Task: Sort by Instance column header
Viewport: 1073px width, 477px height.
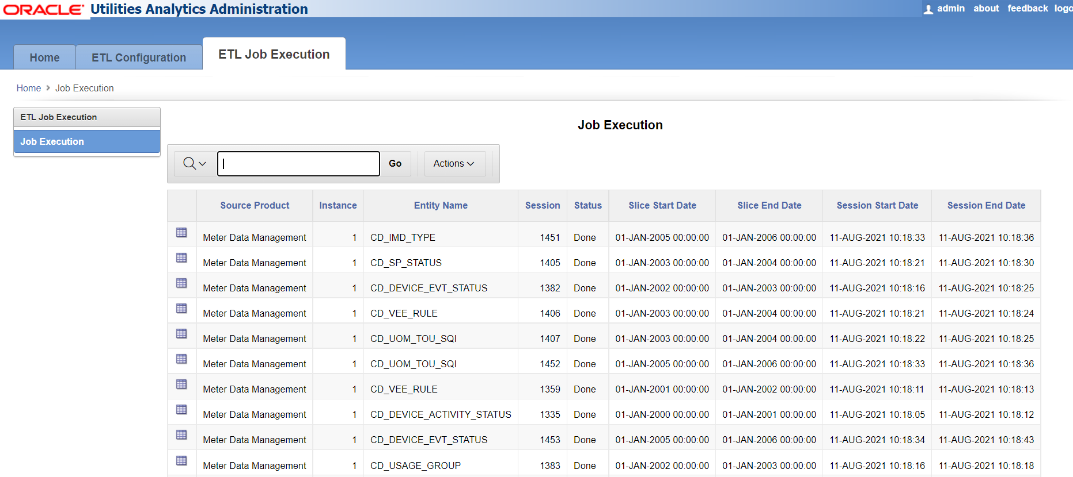Action: [338, 205]
